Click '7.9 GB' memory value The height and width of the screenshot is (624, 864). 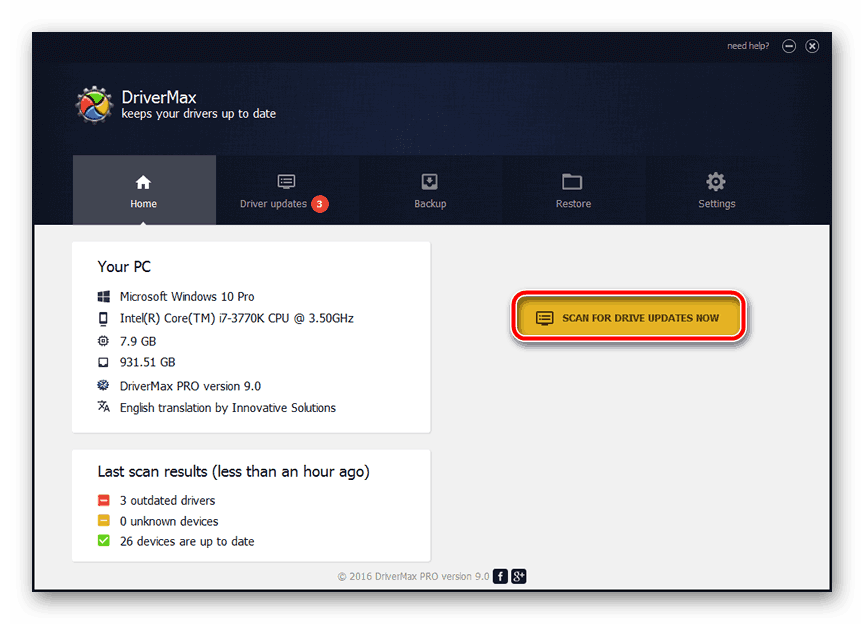tap(138, 341)
